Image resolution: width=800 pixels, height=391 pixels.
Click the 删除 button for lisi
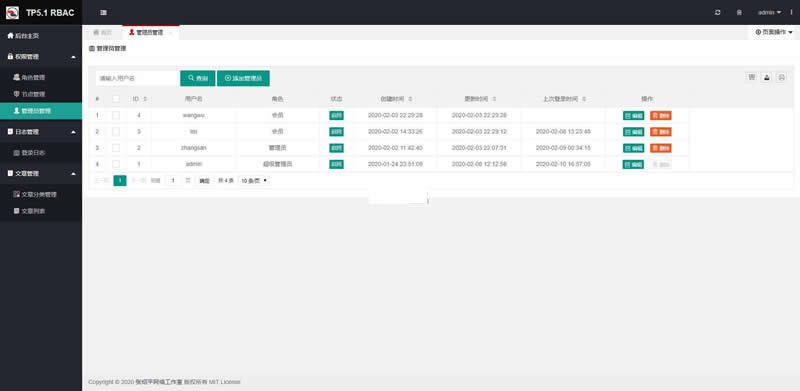pyautogui.click(x=661, y=132)
